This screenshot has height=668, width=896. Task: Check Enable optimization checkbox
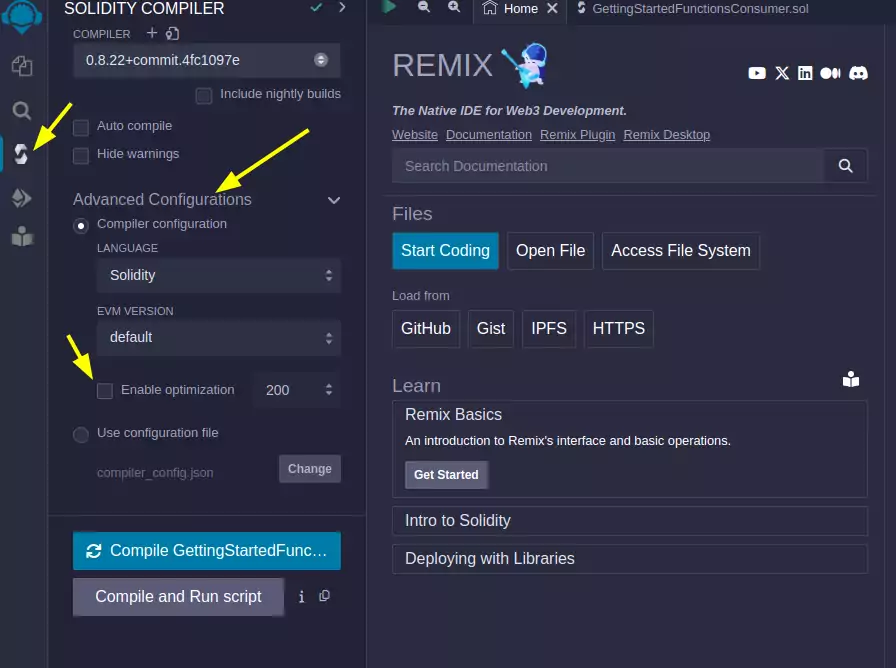pyautogui.click(x=105, y=391)
